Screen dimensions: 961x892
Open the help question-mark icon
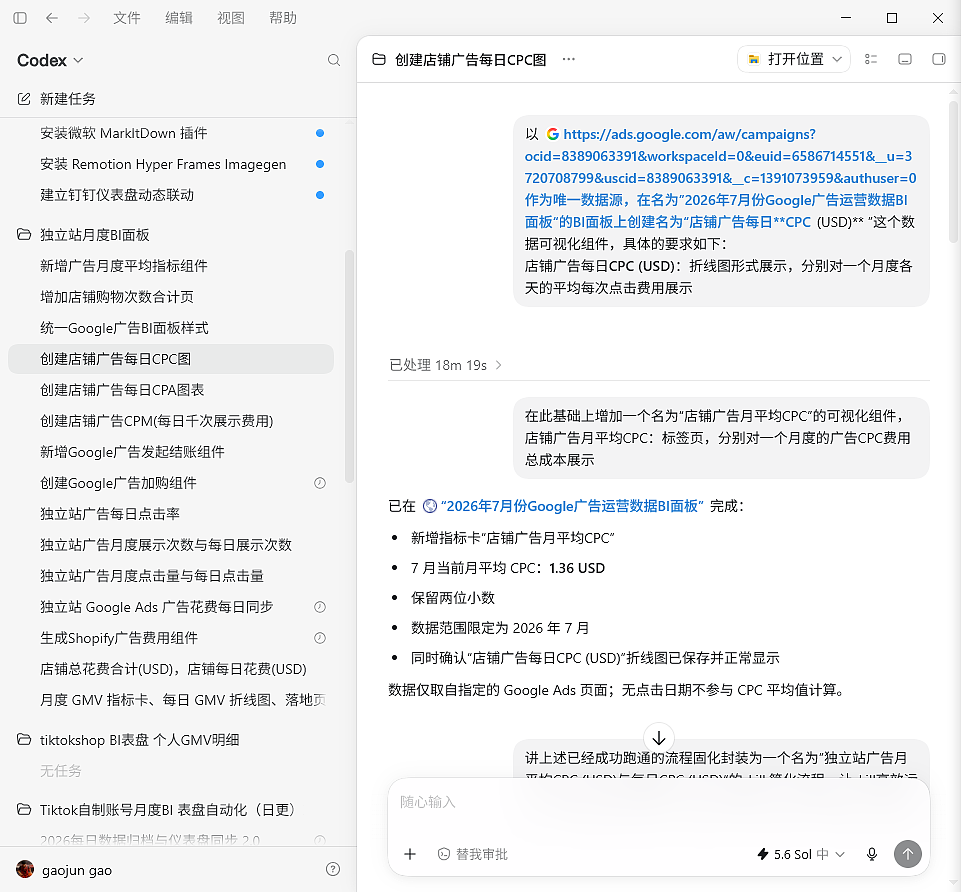(333, 869)
